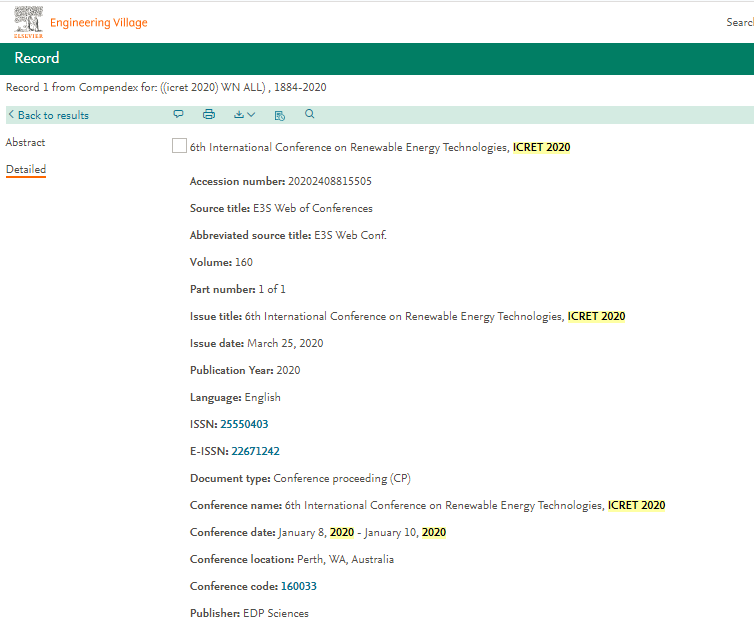Click the record title ICRET 2020
Image resolution: width=754 pixels, height=629 pixels.
pos(380,147)
